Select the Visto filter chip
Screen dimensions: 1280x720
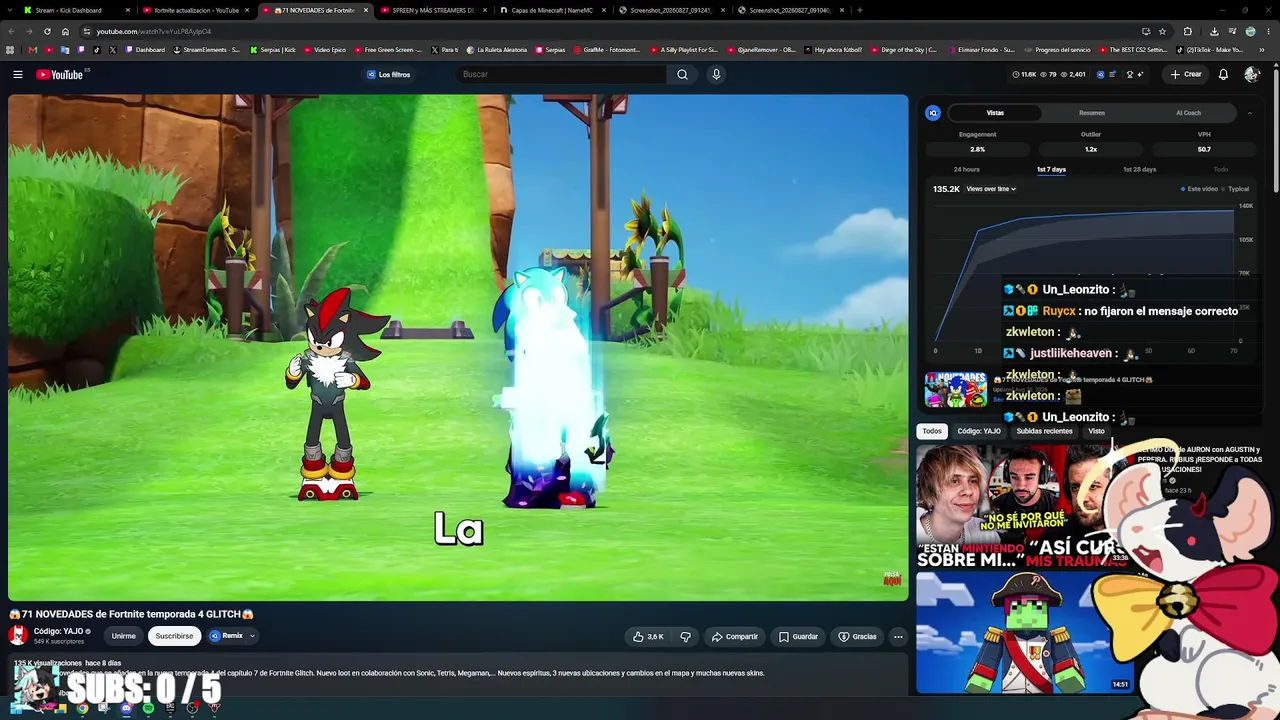1097,431
